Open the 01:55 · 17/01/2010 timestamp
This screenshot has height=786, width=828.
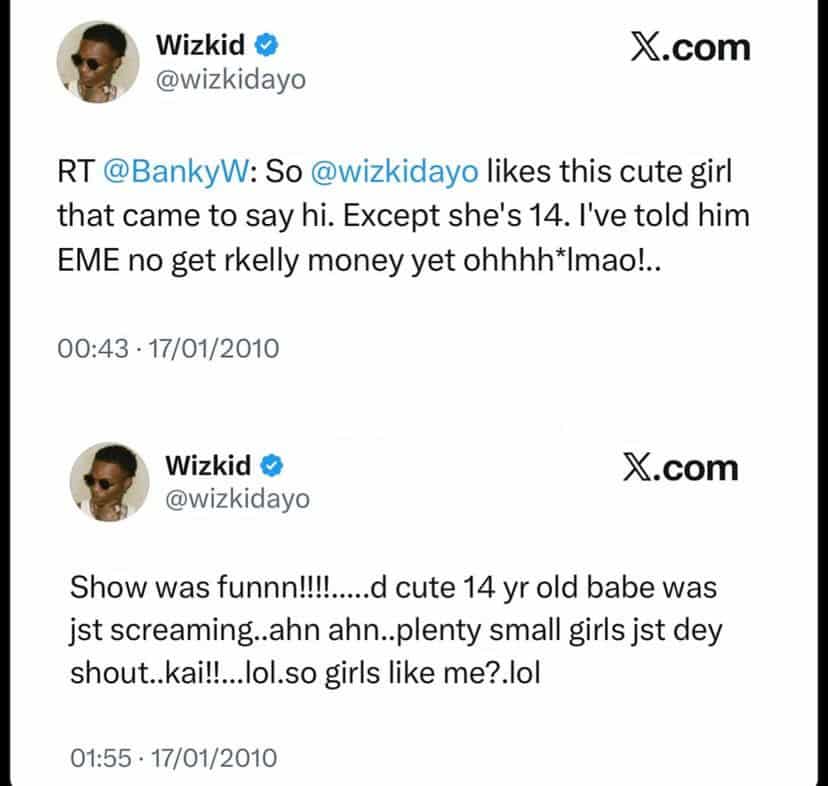(x=173, y=758)
